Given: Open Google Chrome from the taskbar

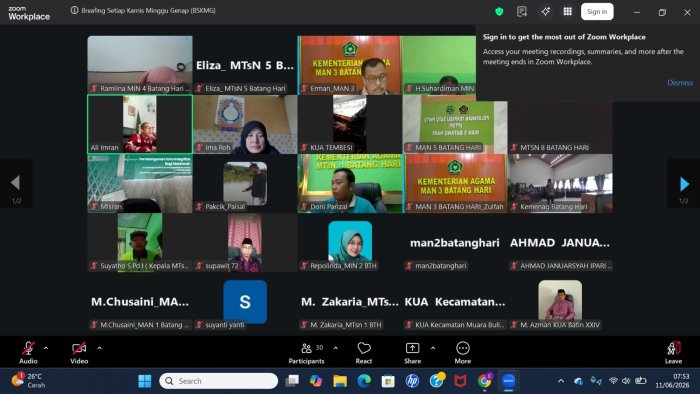Looking at the screenshot, I should tap(484, 381).
